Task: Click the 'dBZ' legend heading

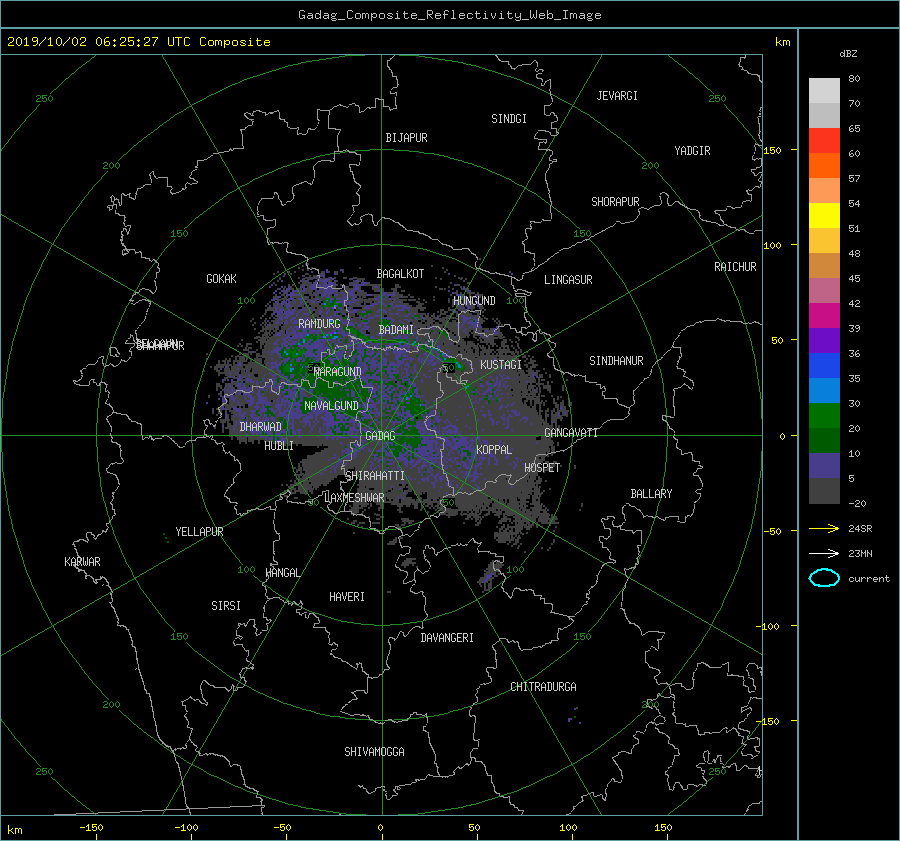Action: pyautogui.click(x=848, y=53)
